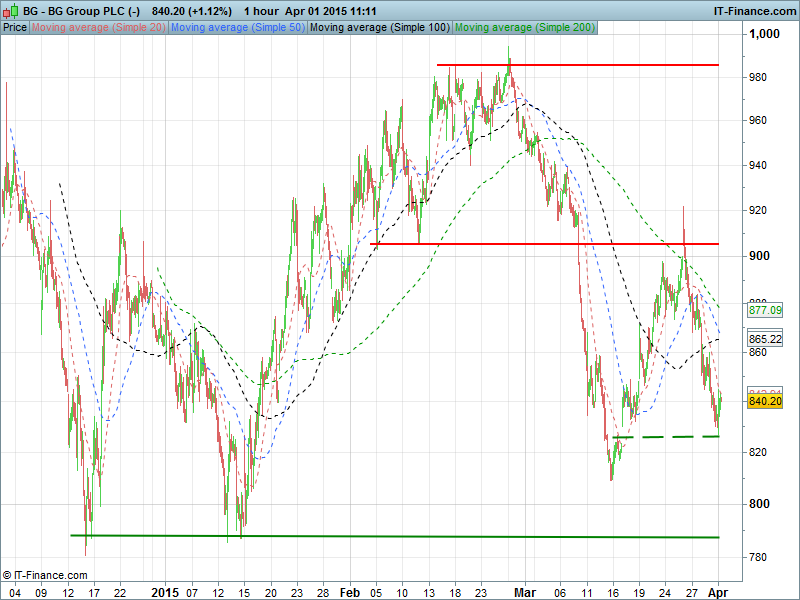
Task: Click the yellow 840.20 current price tag
Action: point(765,401)
